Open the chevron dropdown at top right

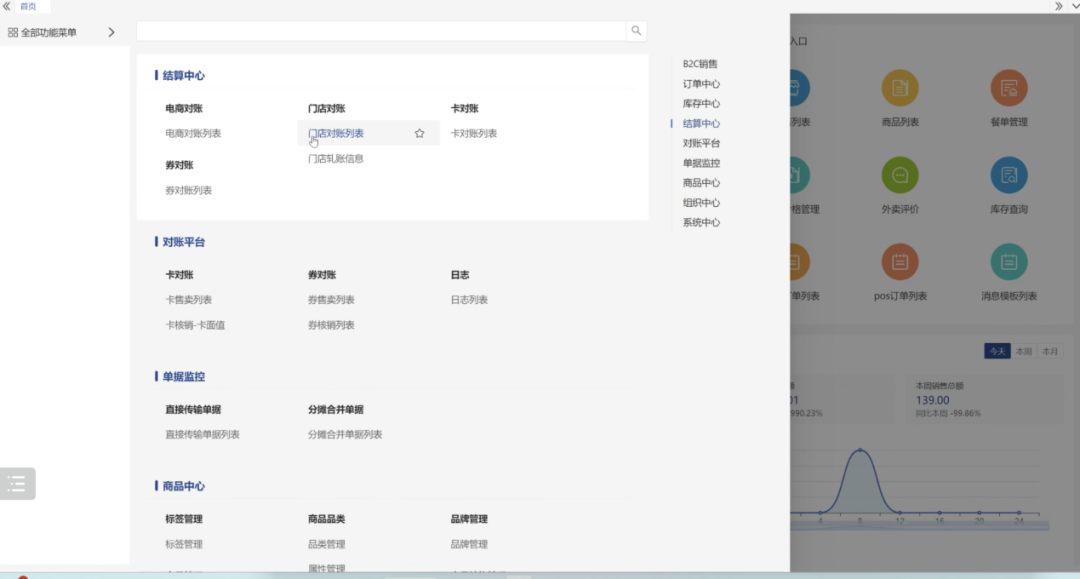tap(1075, 7)
